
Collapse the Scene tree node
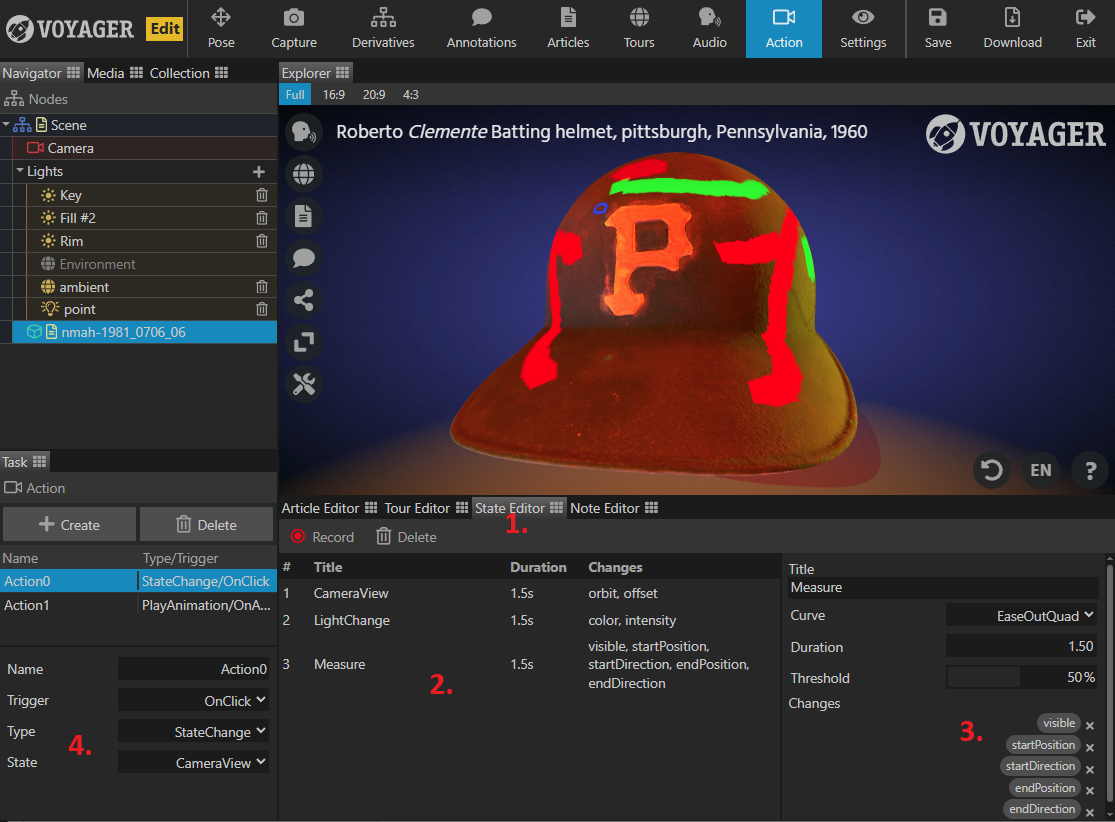click(6, 124)
